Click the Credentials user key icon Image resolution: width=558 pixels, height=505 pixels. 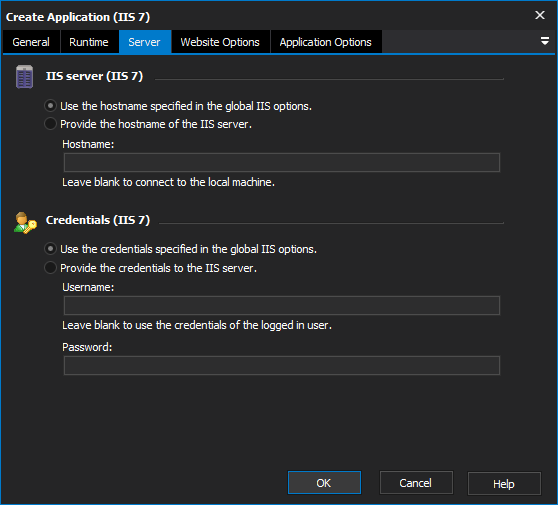(25, 223)
